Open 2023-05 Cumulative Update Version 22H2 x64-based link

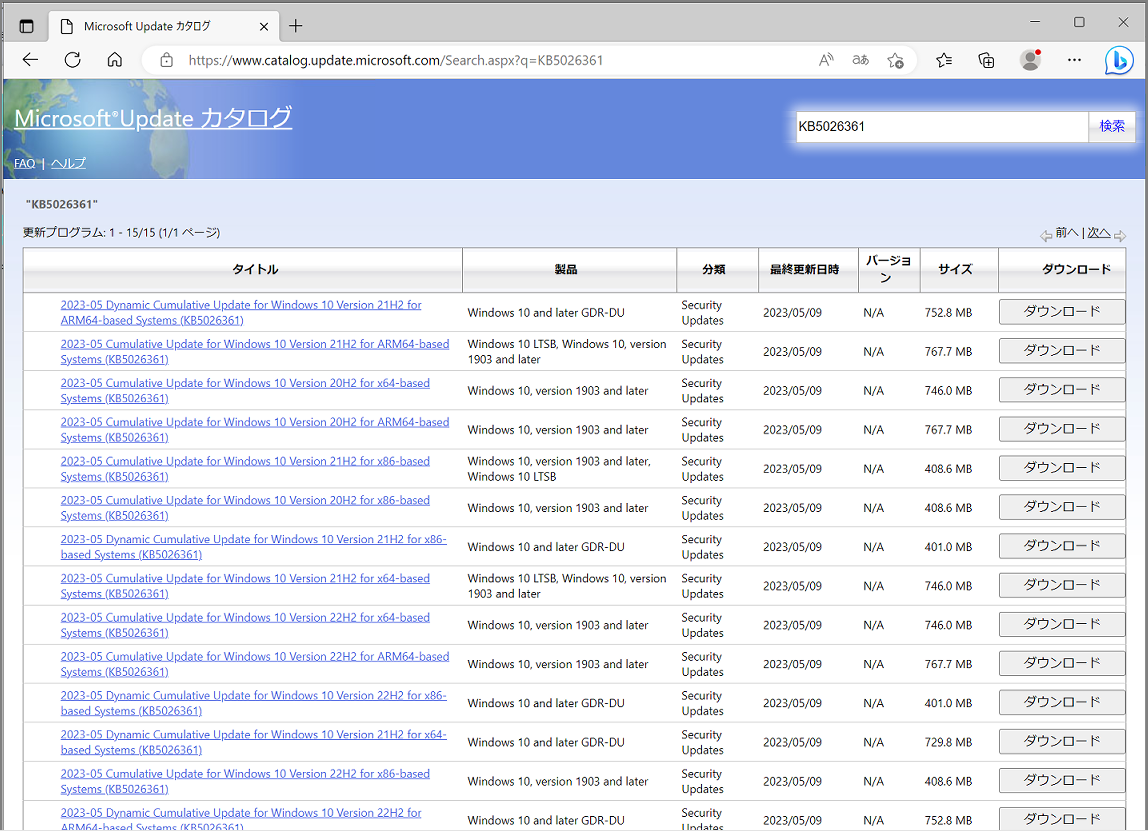[x=245, y=625]
